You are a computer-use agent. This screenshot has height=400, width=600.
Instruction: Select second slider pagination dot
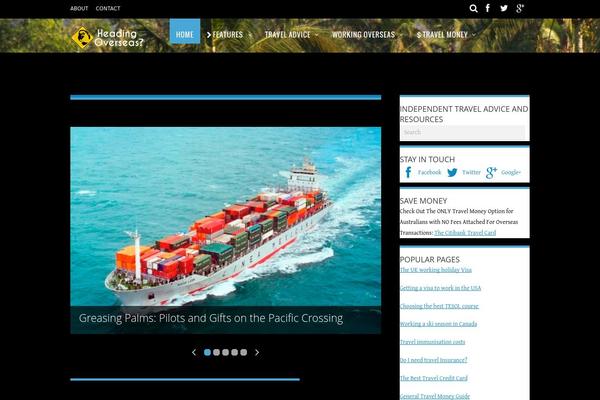216,352
